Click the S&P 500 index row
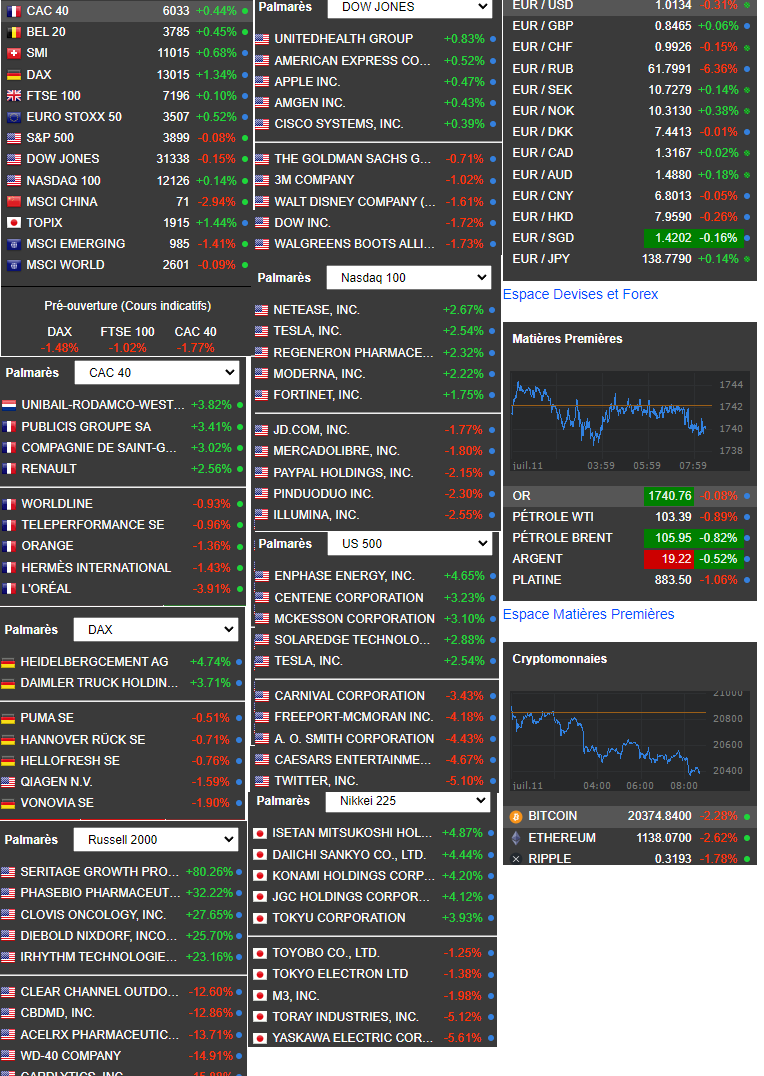764x1076 pixels. pyautogui.click(x=126, y=138)
